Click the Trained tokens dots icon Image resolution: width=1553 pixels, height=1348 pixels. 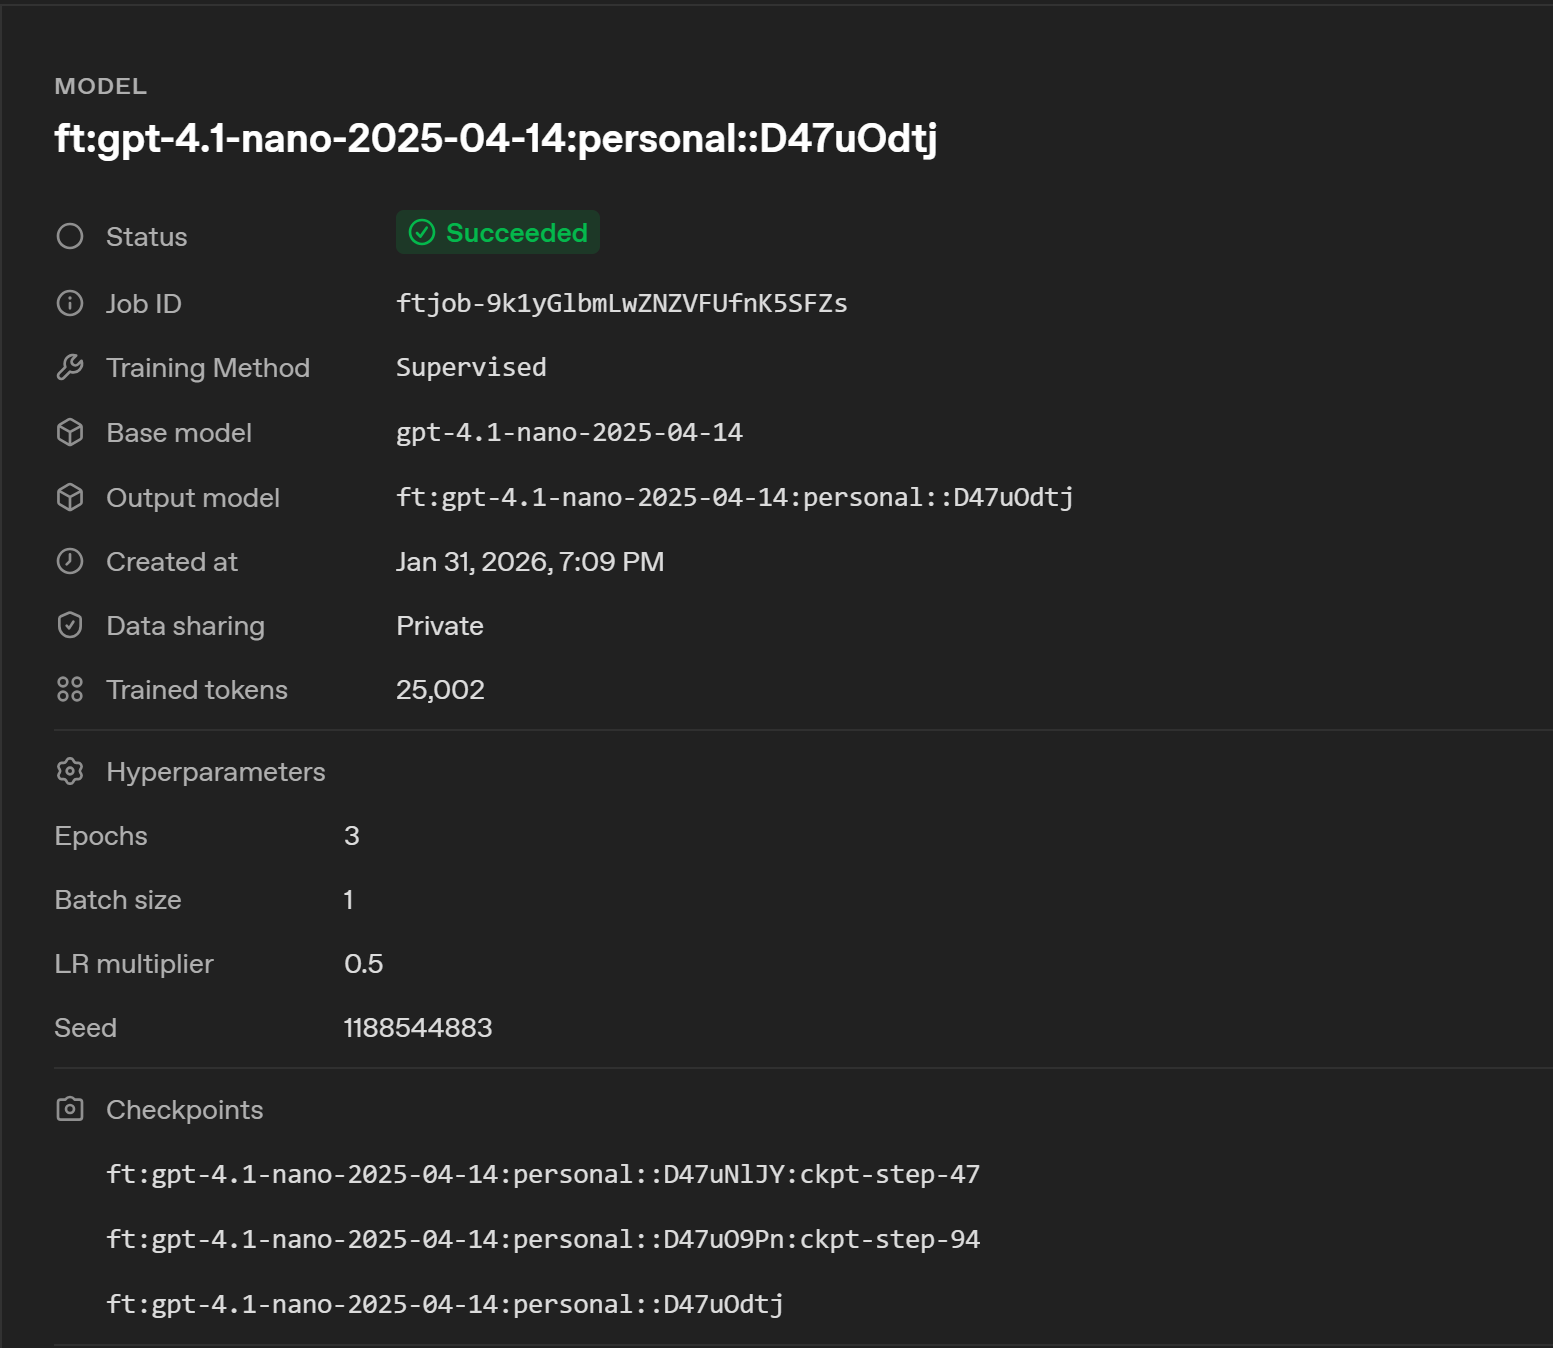(x=70, y=689)
